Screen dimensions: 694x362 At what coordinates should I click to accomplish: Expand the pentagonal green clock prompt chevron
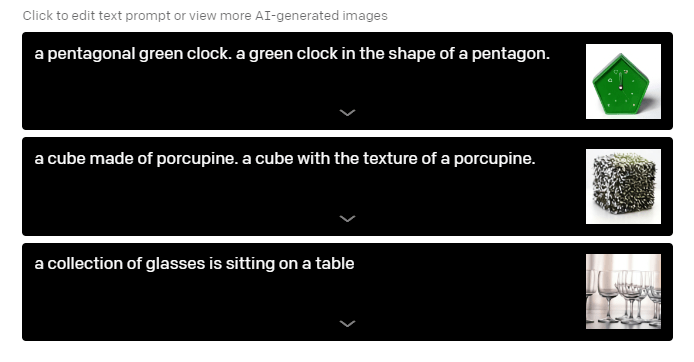347,113
